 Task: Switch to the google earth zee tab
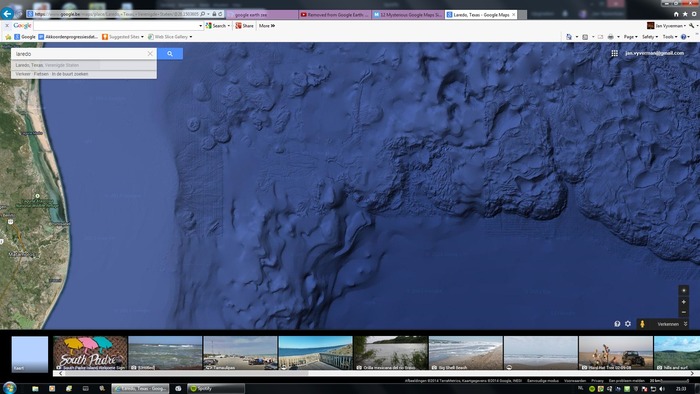(x=262, y=15)
